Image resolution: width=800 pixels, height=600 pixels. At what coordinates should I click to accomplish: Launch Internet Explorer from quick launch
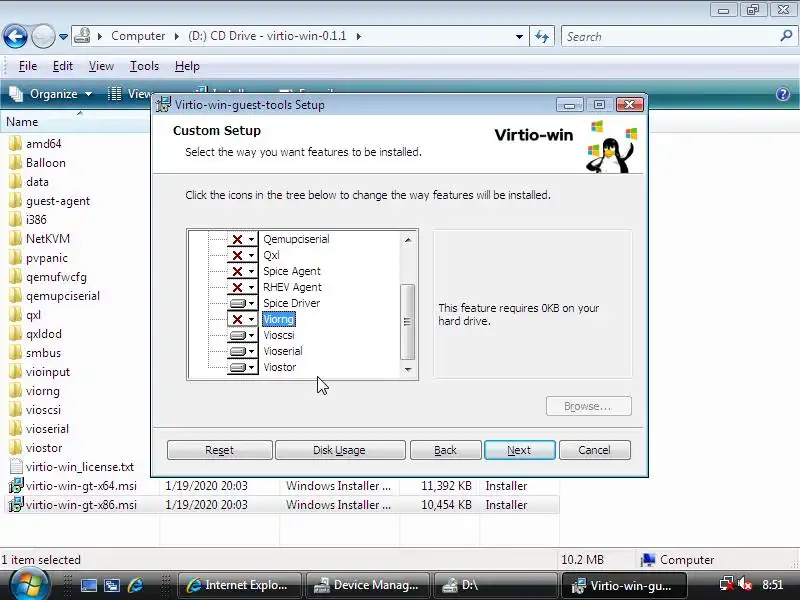[136, 585]
